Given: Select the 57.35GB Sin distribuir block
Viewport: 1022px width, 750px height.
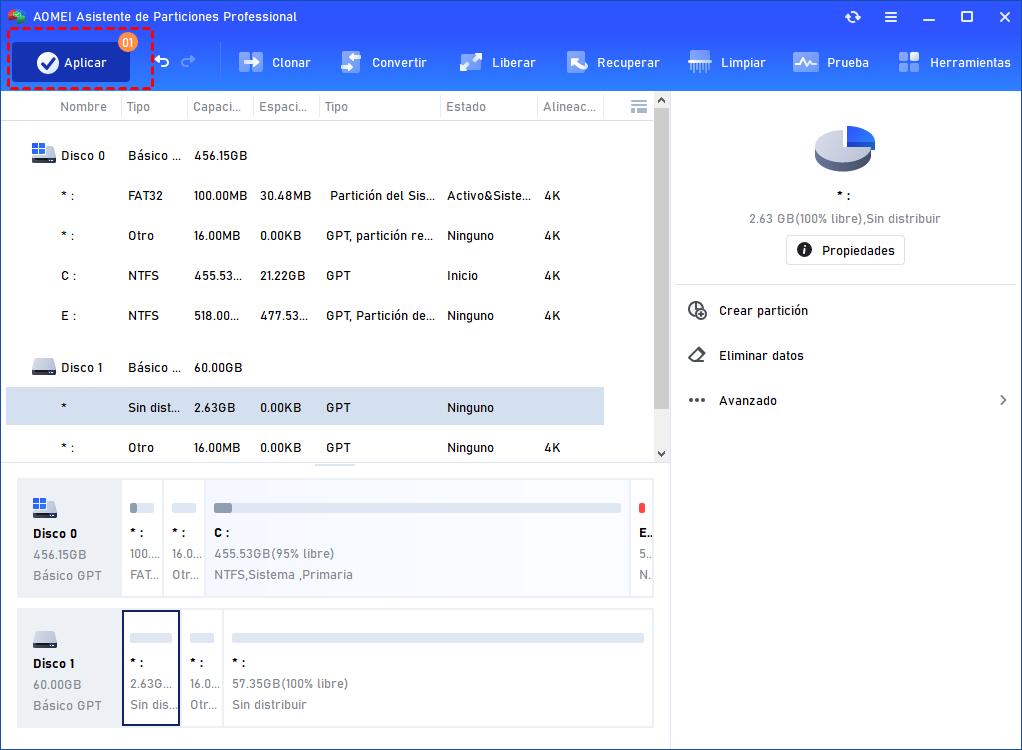Looking at the screenshot, I should pyautogui.click(x=438, y=668).
